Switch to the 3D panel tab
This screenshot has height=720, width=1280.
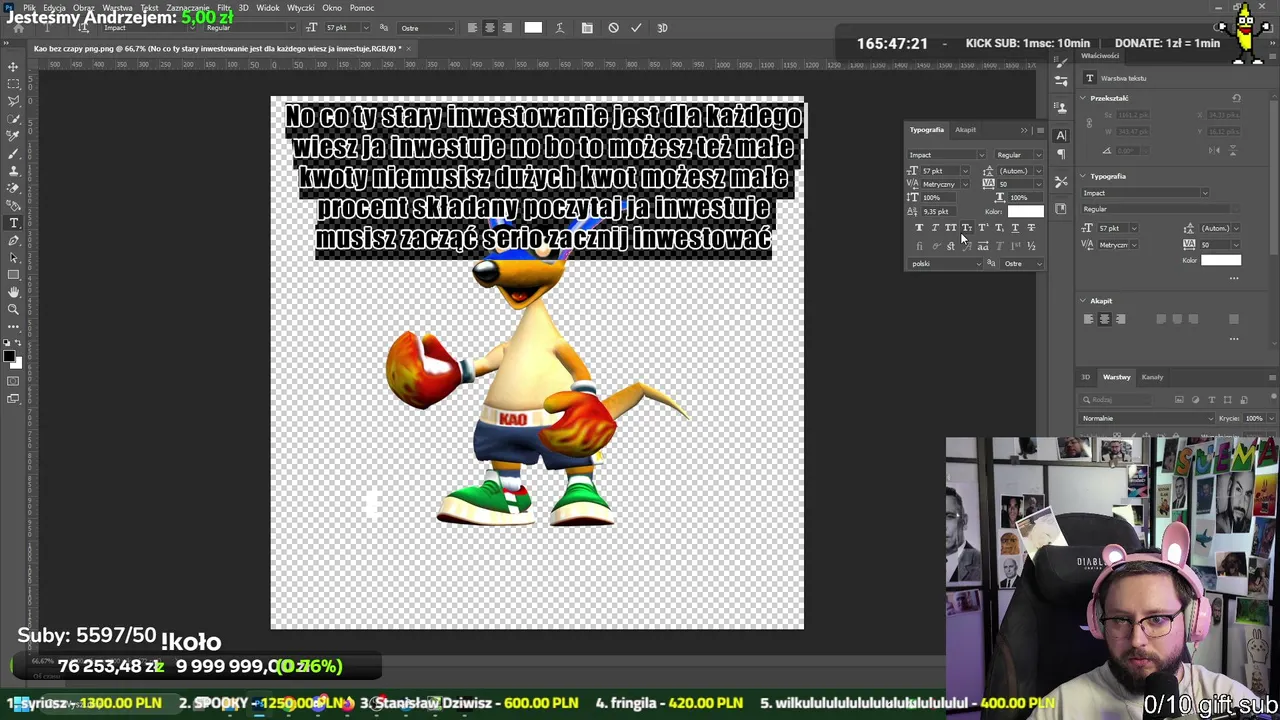(x=1085, y=377)
